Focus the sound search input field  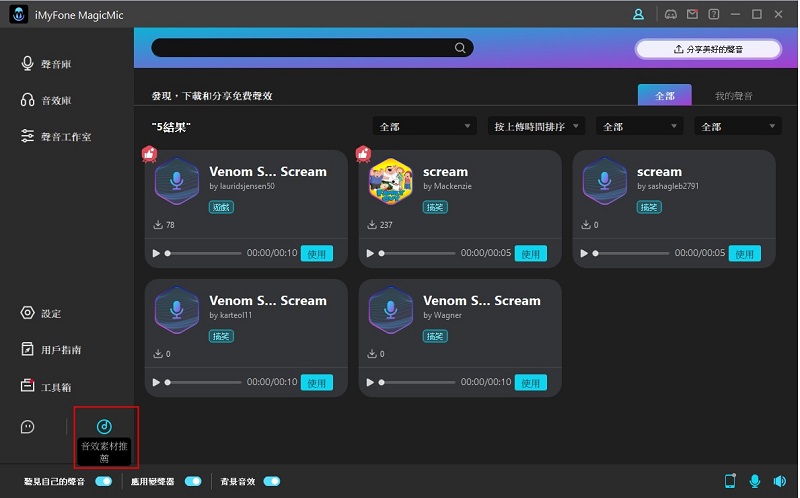(312, 48)
